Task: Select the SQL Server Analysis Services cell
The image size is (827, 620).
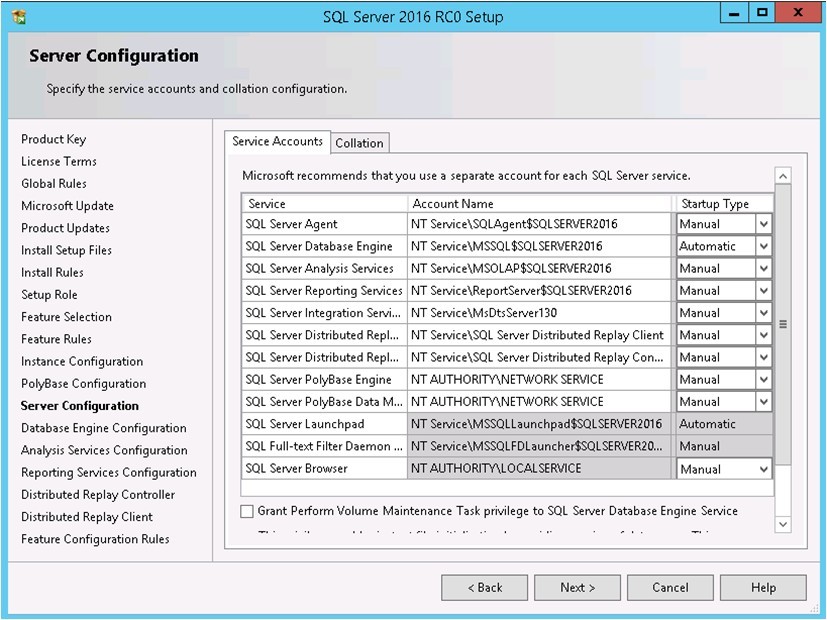Action: click(x=324, y=268)
